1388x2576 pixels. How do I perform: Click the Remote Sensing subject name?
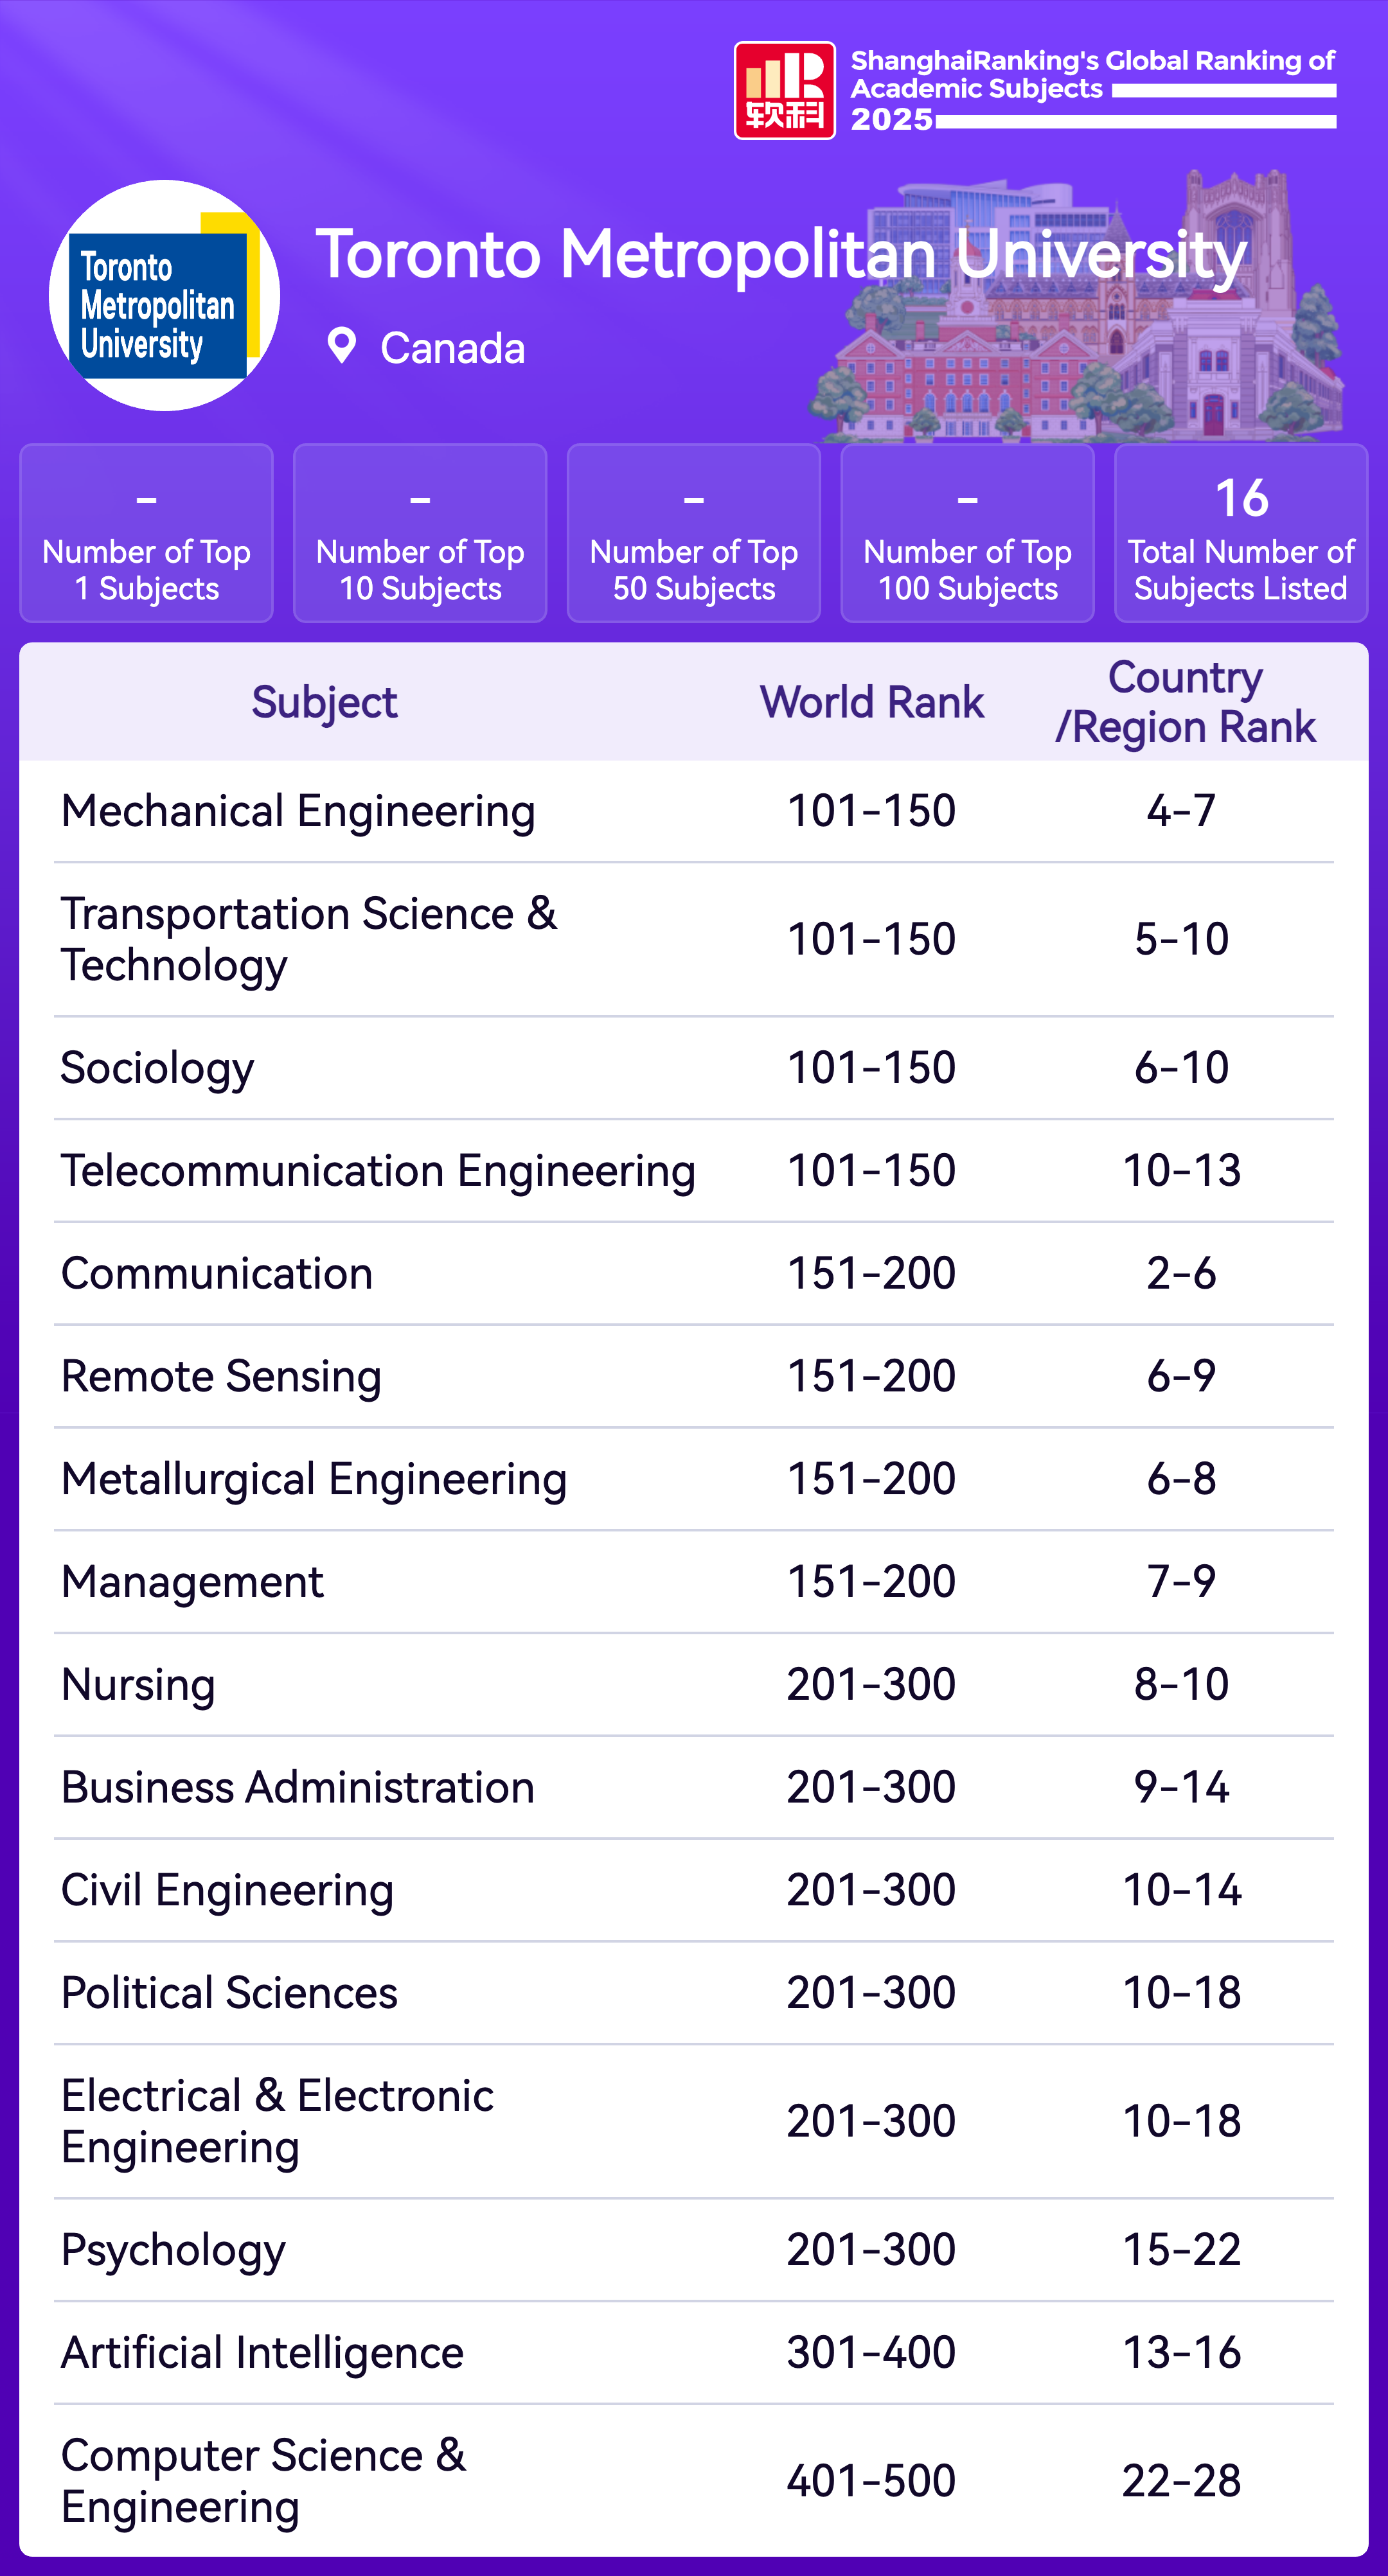tap(221, 1376)
